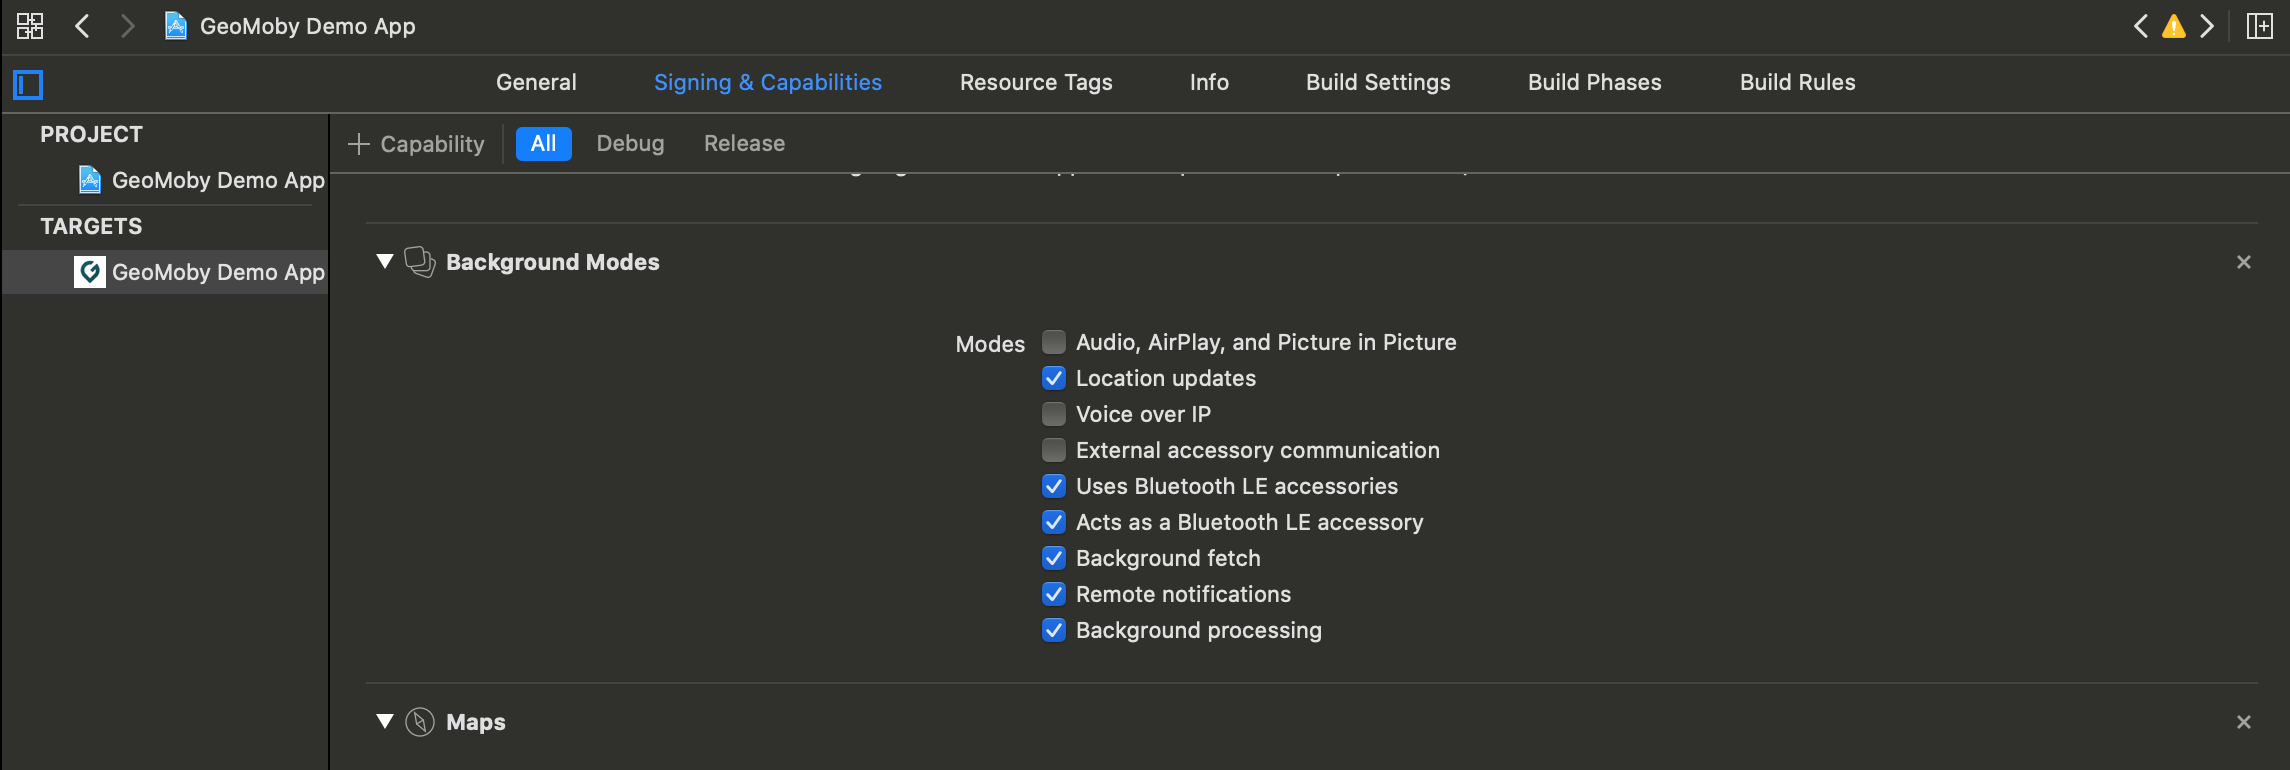Select the Signing & Capabilities tab
This screenshot has width=2290, height=770.
pyautogui.click(x=768, y=83)
